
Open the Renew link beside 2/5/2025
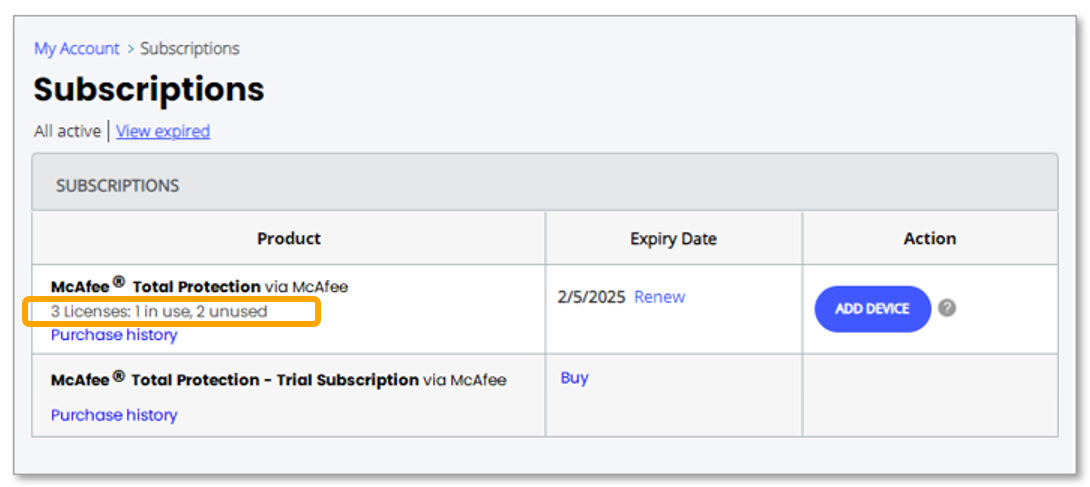659,297
